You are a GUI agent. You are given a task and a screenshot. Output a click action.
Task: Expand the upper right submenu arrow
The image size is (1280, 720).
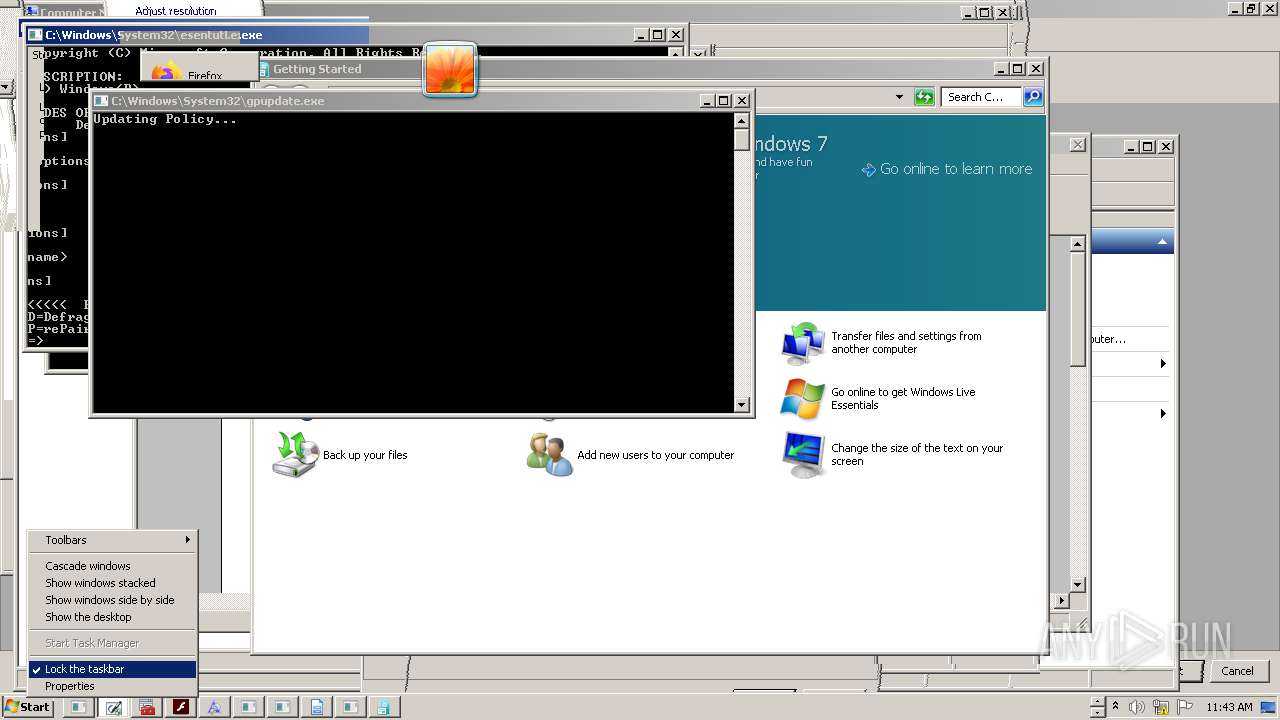point(1163,364)
